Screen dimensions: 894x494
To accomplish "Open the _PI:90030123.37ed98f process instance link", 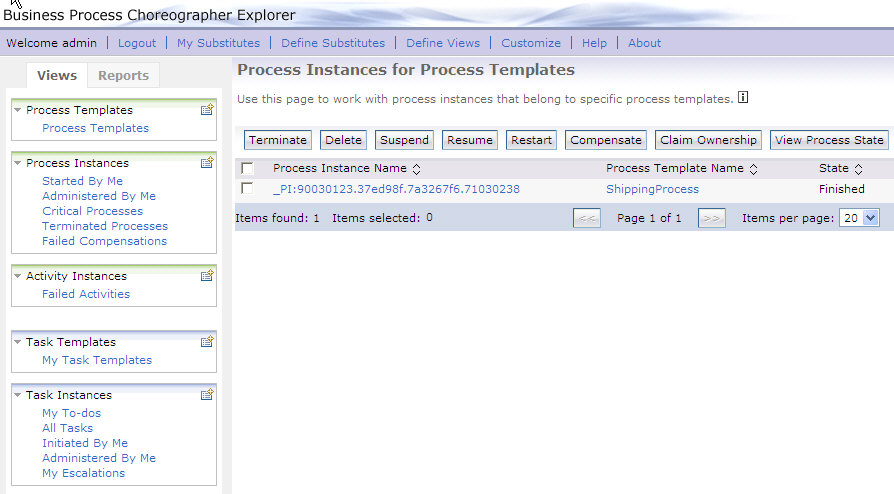I will [x=396, y=189].
